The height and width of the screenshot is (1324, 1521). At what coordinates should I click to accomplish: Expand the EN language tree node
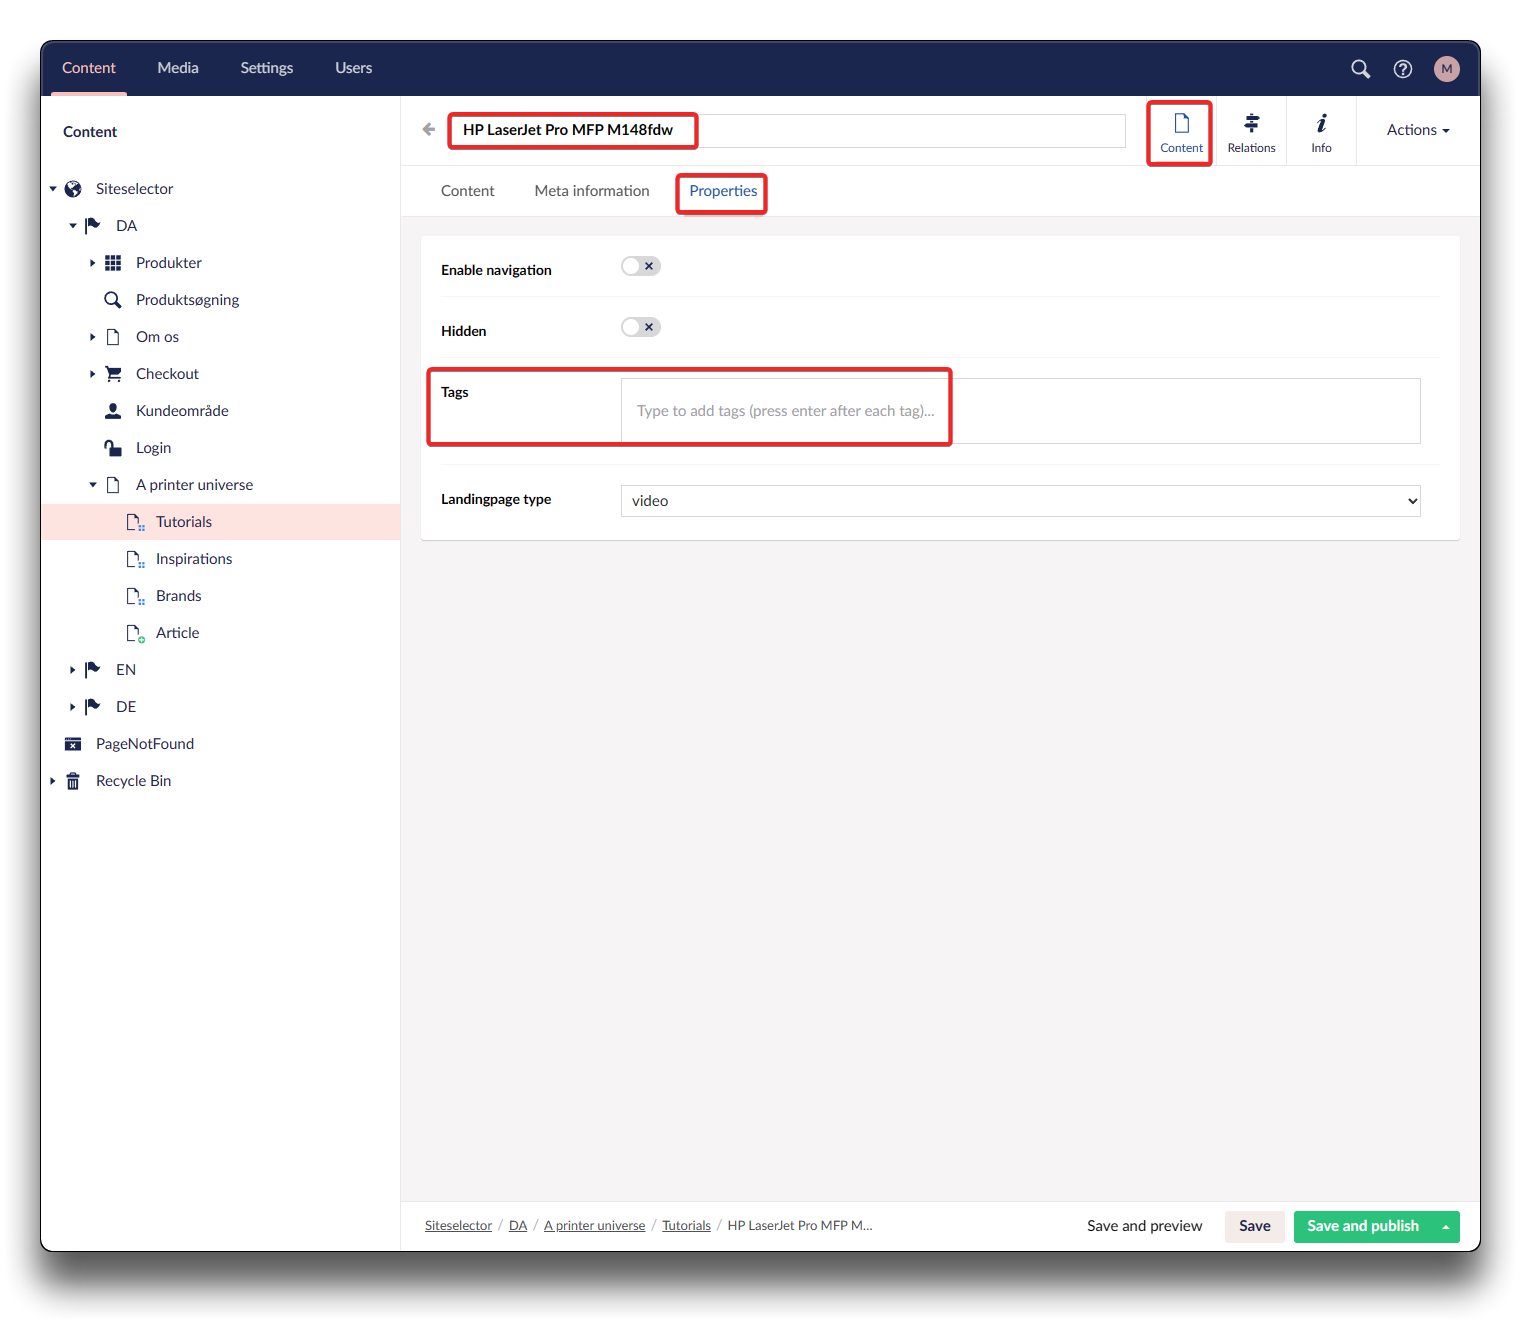72,670
